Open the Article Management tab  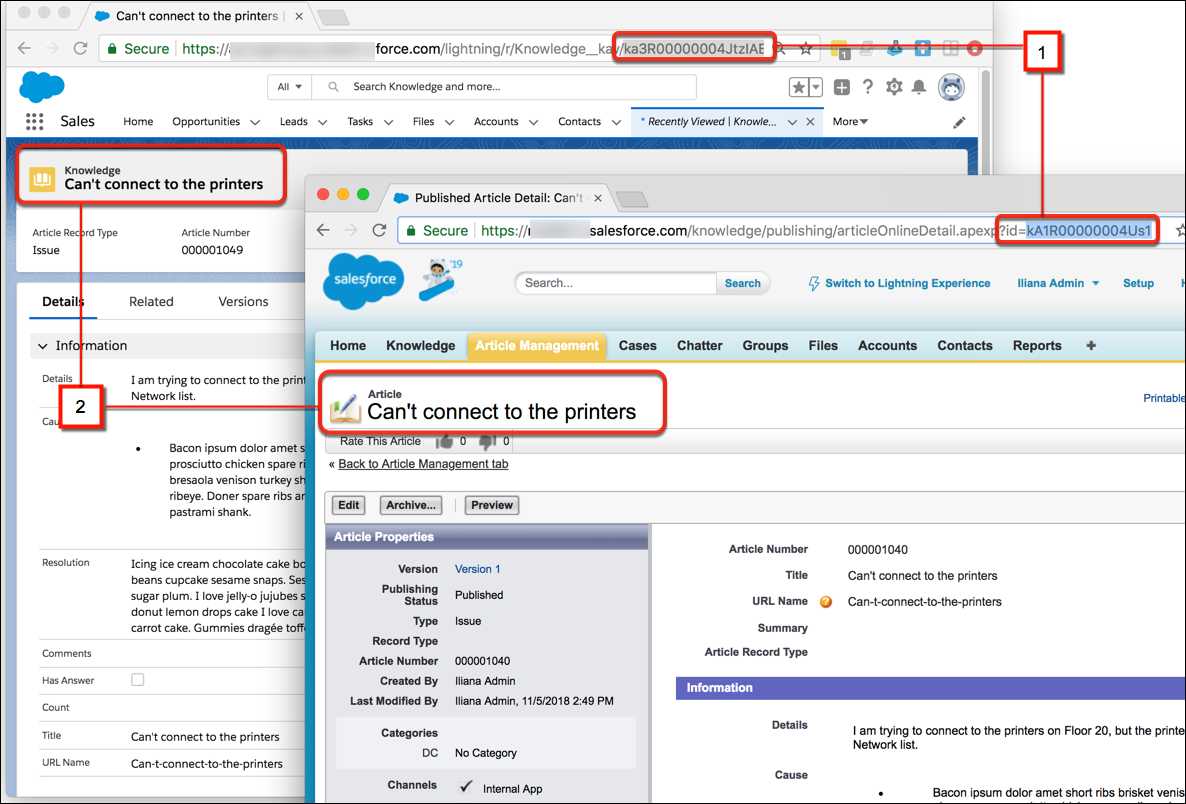click(x=537, y=346)
